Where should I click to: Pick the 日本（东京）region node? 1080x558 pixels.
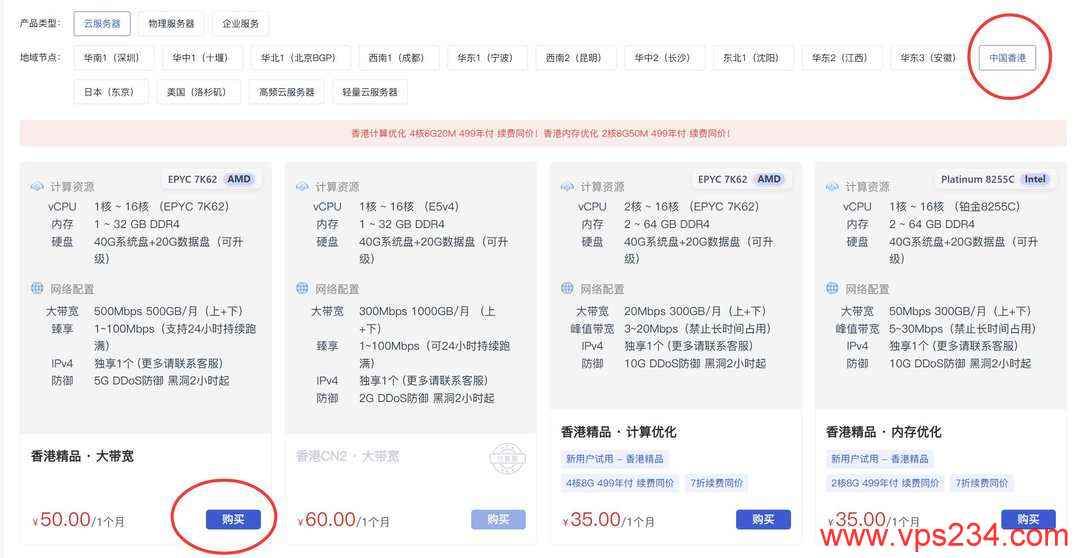pyautogui.click(x=109, y=92)
